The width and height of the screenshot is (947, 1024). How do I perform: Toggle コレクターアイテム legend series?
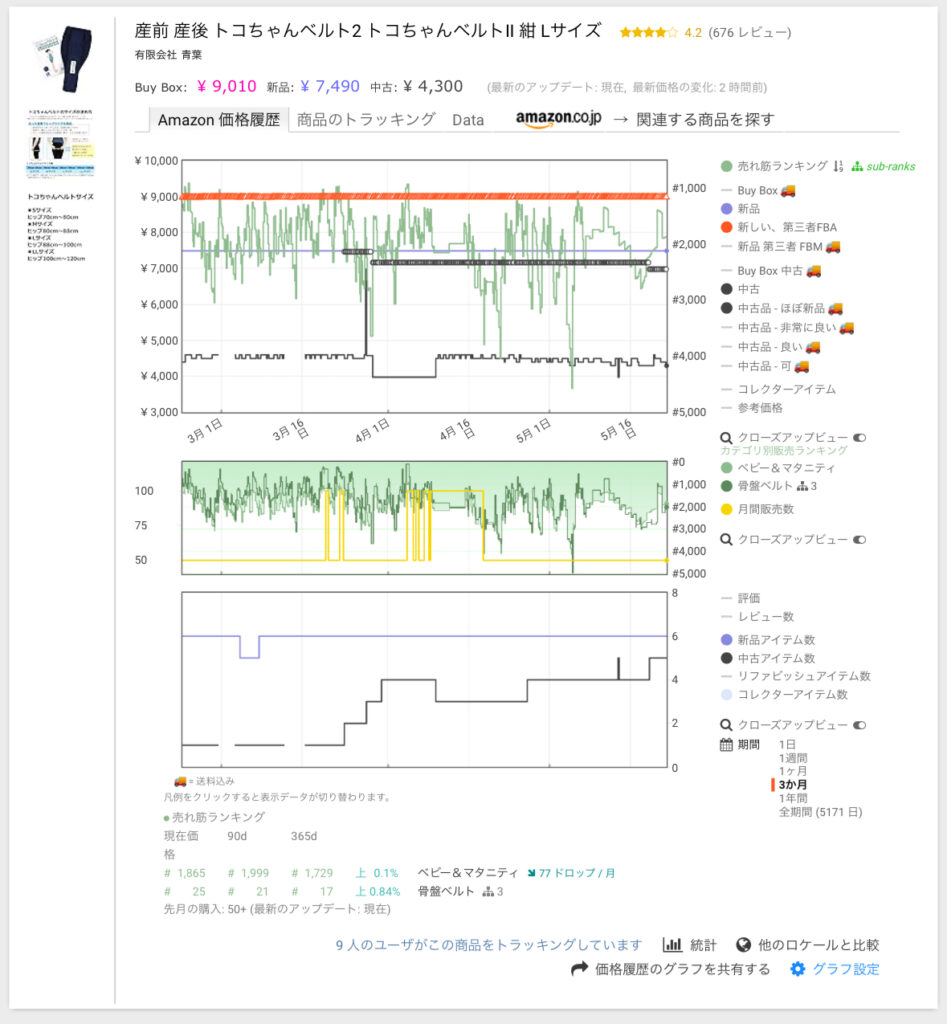[x=778, y=389]
